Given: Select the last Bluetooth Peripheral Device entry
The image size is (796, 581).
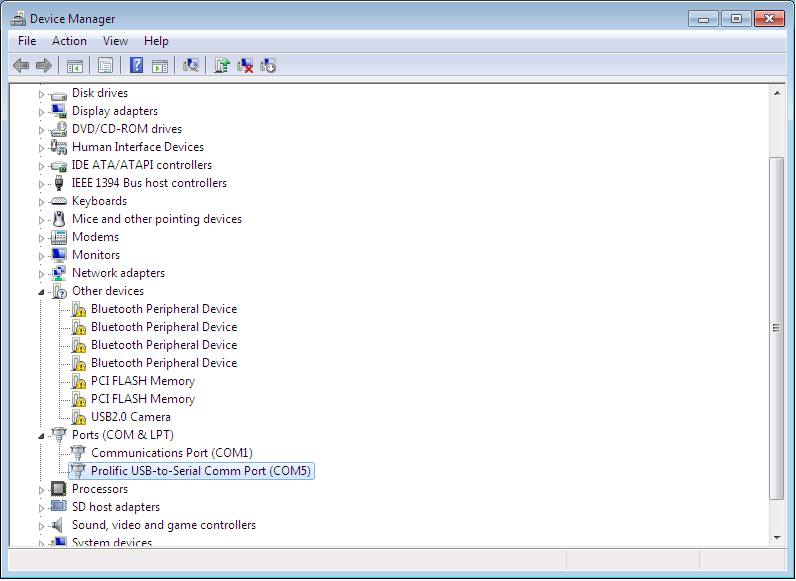Looking at the screenshot, I should coord(164,363).
